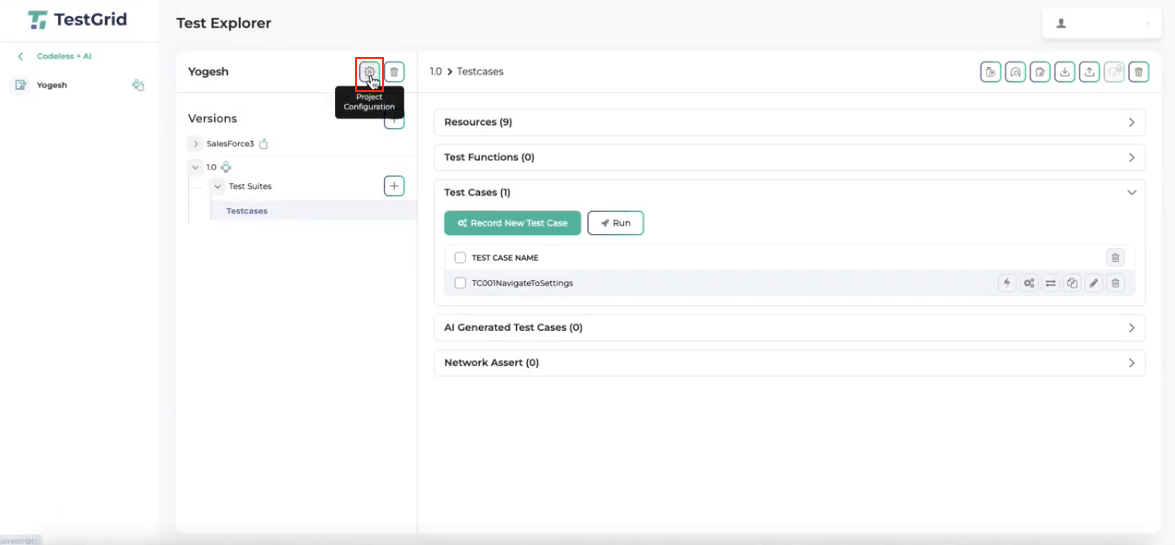Viewport: 1175px width, 545px height.
Task: Click the Android icon next to version 1.0
Action: pos(225,167)
